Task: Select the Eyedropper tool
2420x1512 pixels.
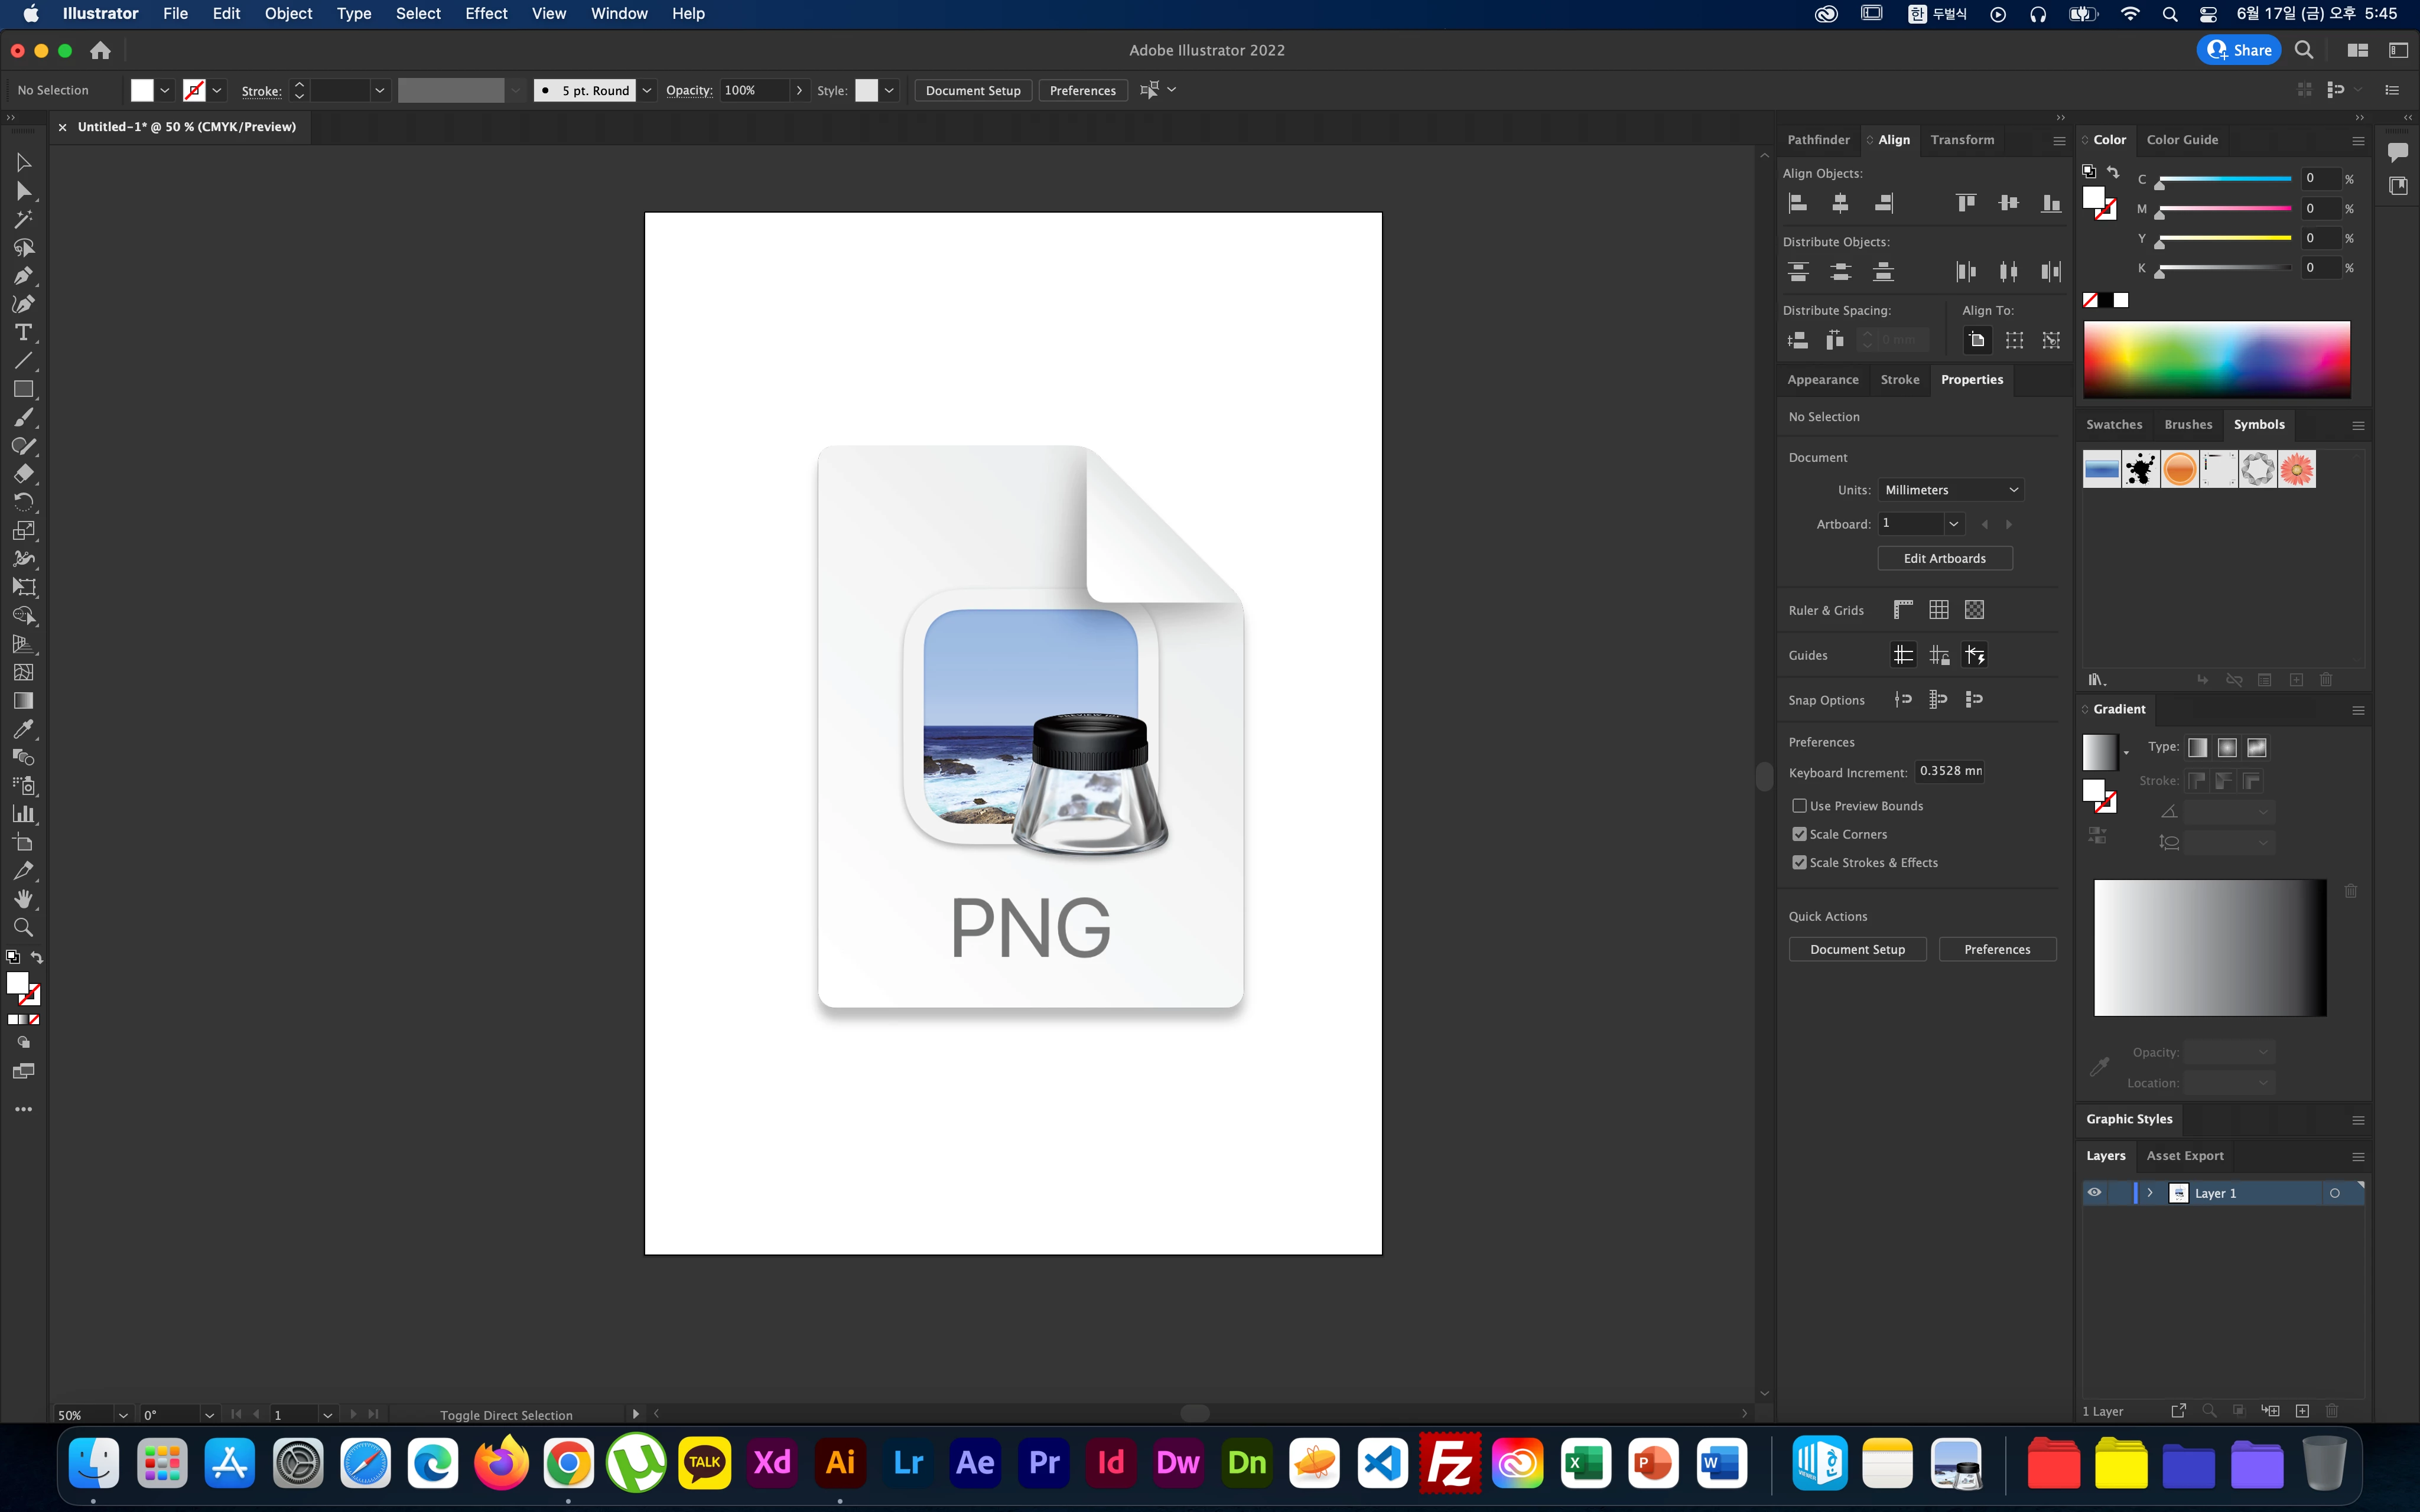Action: [x=23, y=729]
